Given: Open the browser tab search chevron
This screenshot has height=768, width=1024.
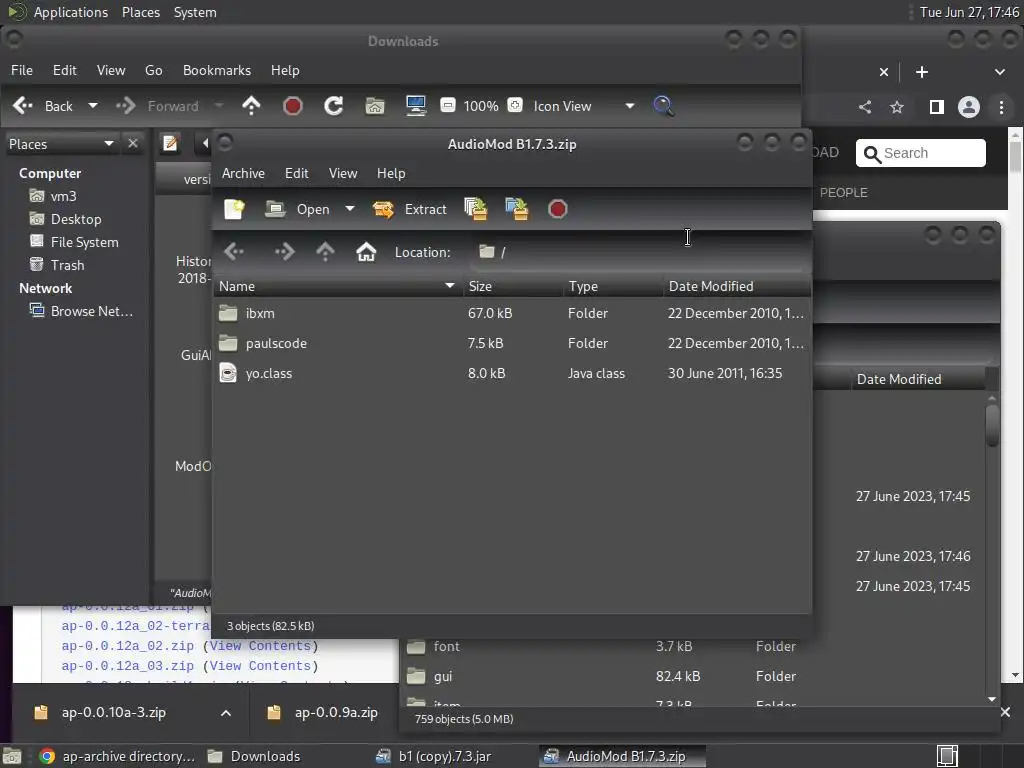Looking at the screenshot, I should (1000, 72).
